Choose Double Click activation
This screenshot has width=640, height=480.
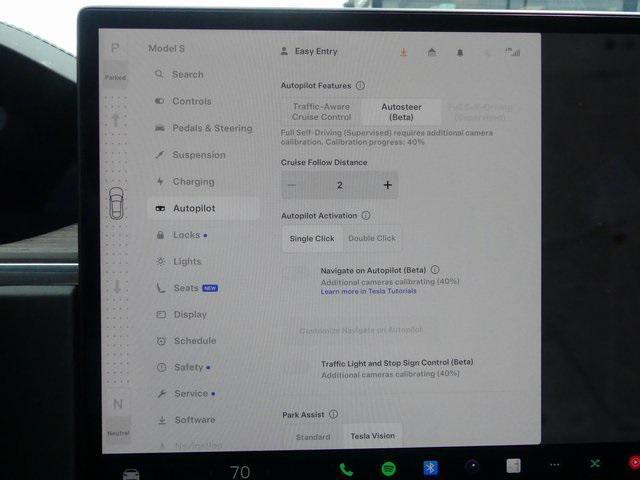pos(372,238)
